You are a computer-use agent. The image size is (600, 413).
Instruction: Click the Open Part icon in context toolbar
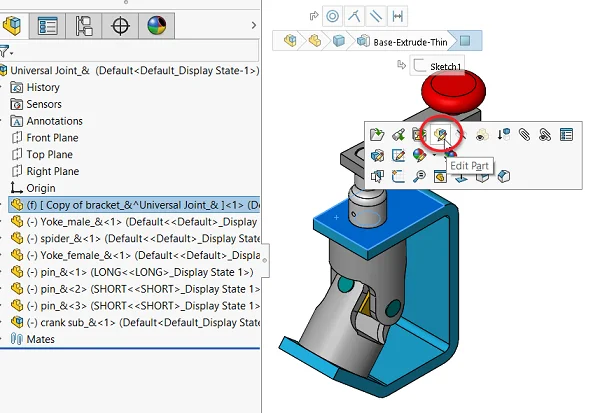click(377, 134)
